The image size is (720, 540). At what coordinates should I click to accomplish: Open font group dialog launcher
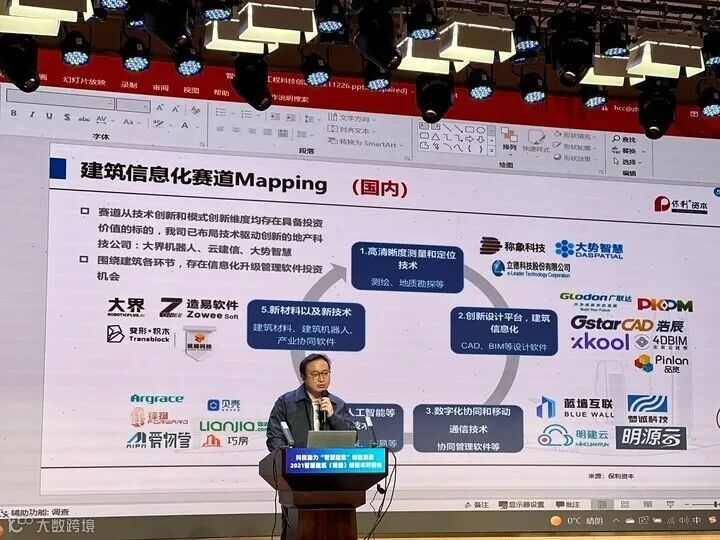pyautogui.click(x=202, y=144)
